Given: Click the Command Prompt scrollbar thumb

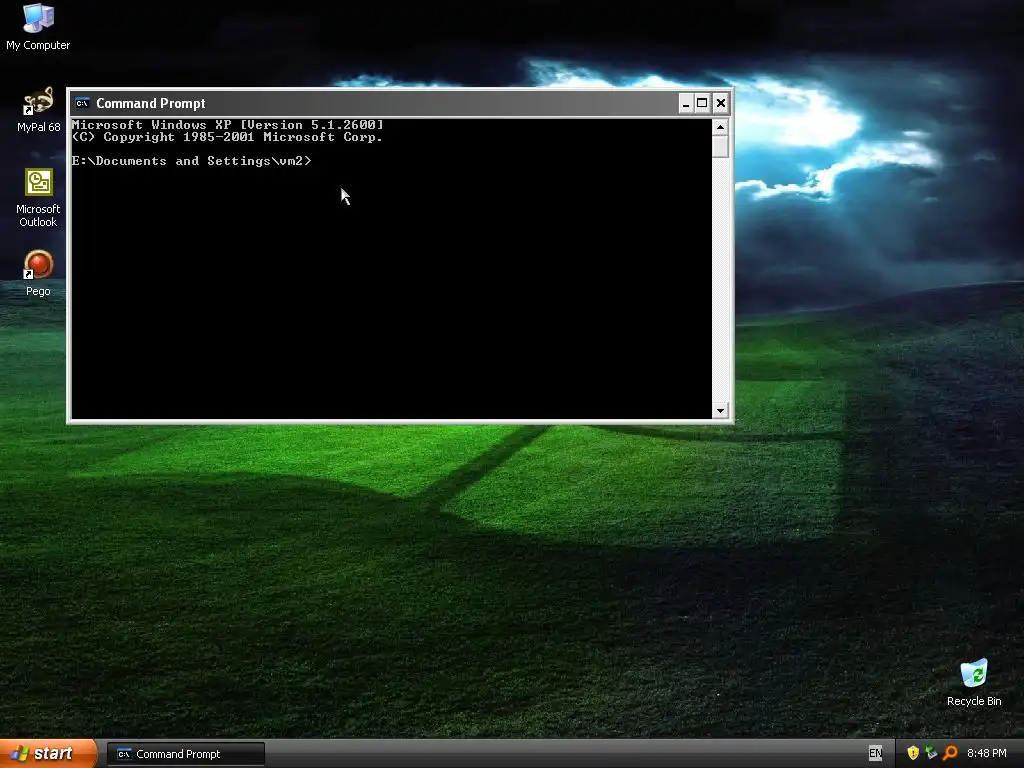Looking at the screenshot, I should point(720,146).
